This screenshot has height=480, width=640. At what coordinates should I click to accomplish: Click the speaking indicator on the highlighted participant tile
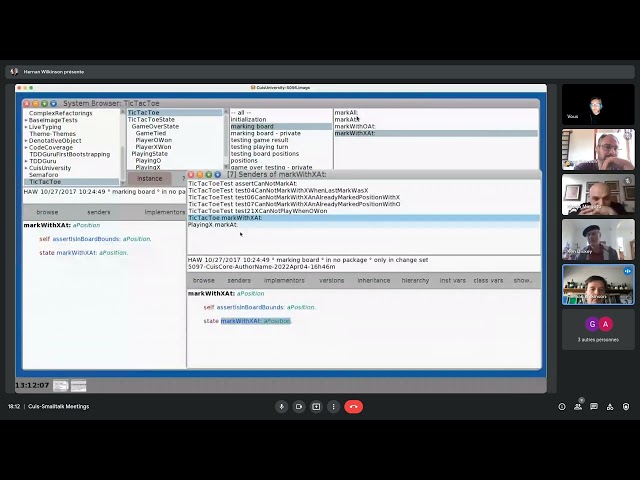627,271
